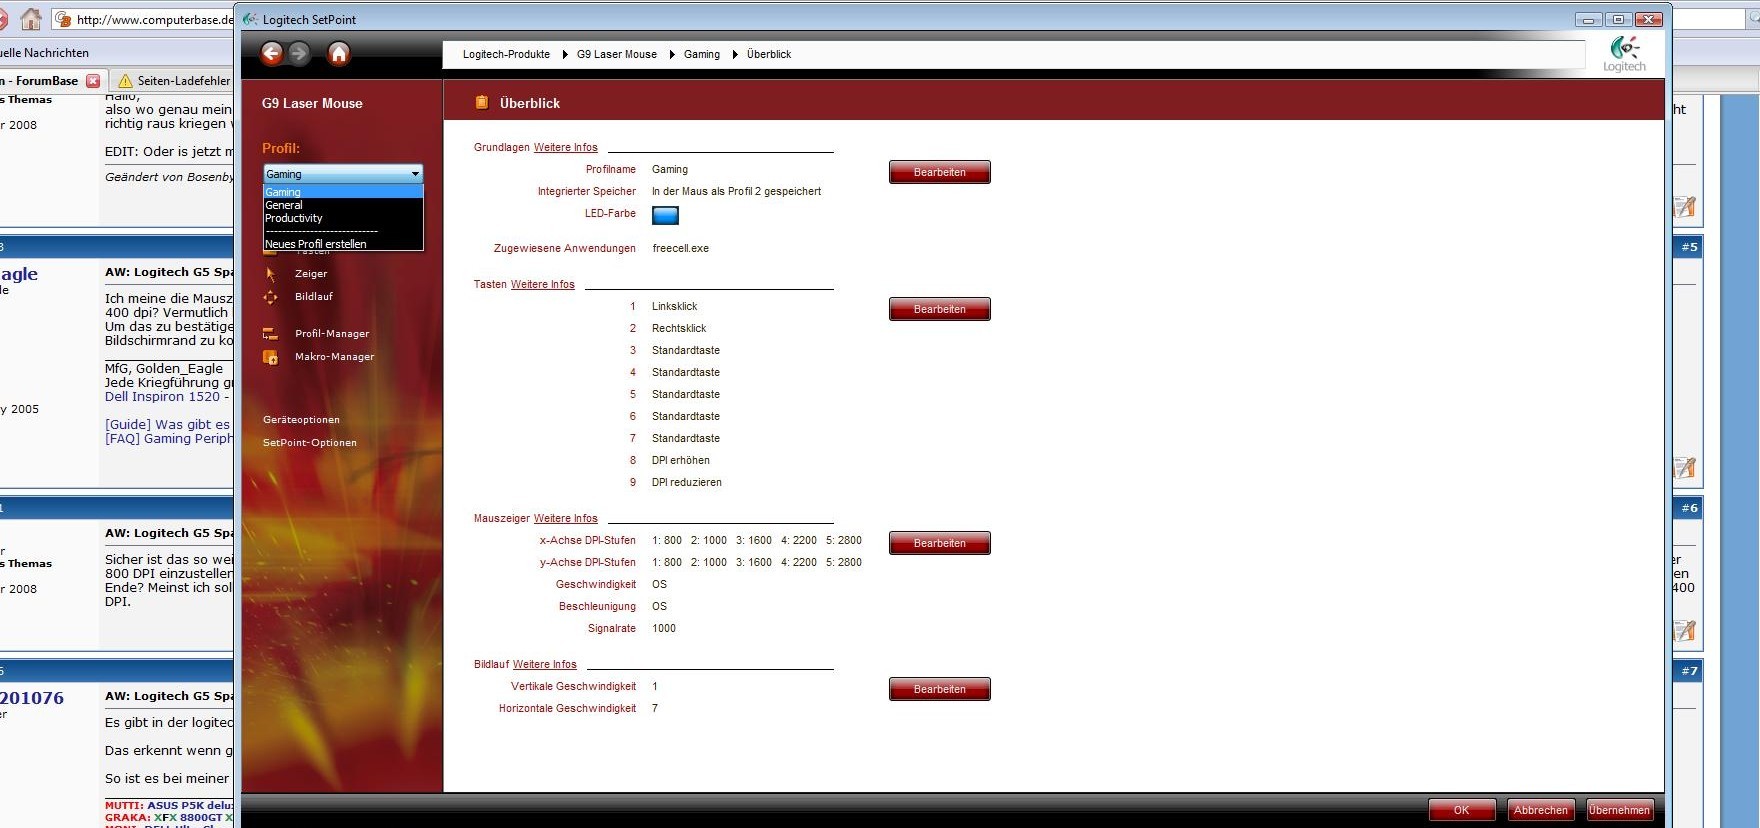
Task: Click post number #5 in forum page
Action: click(1689, 247)
